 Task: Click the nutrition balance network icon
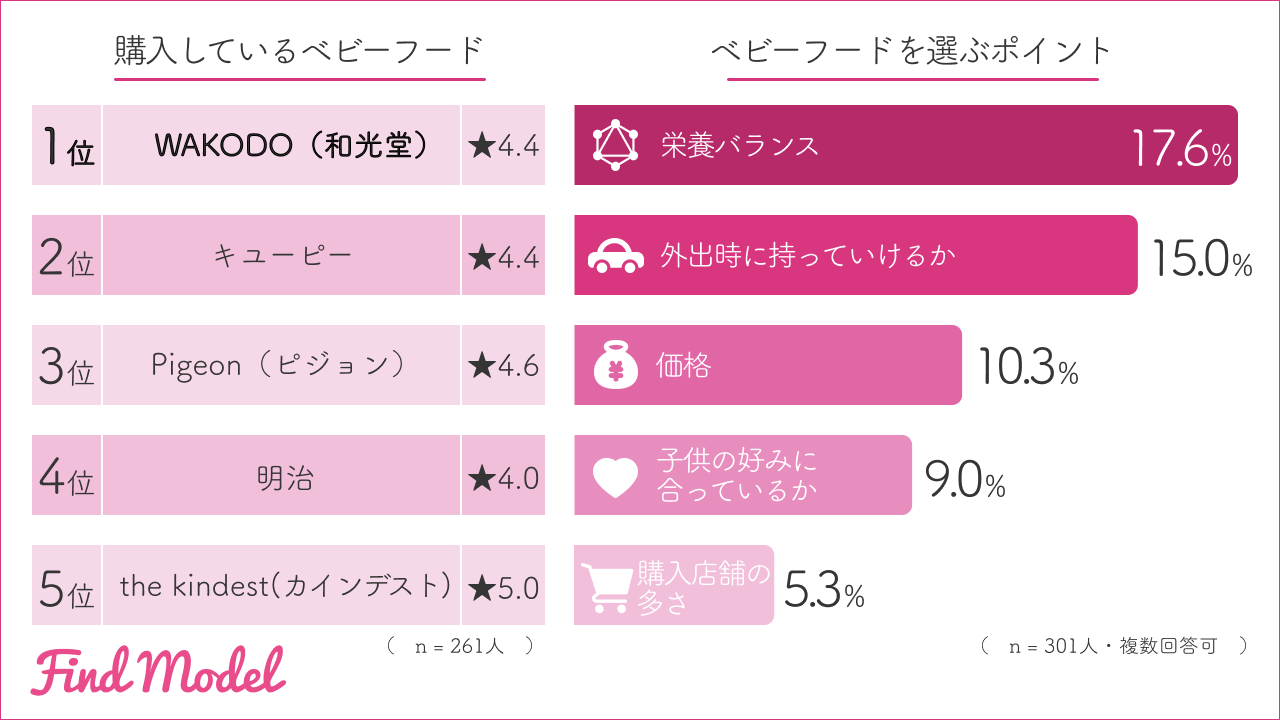615,146
